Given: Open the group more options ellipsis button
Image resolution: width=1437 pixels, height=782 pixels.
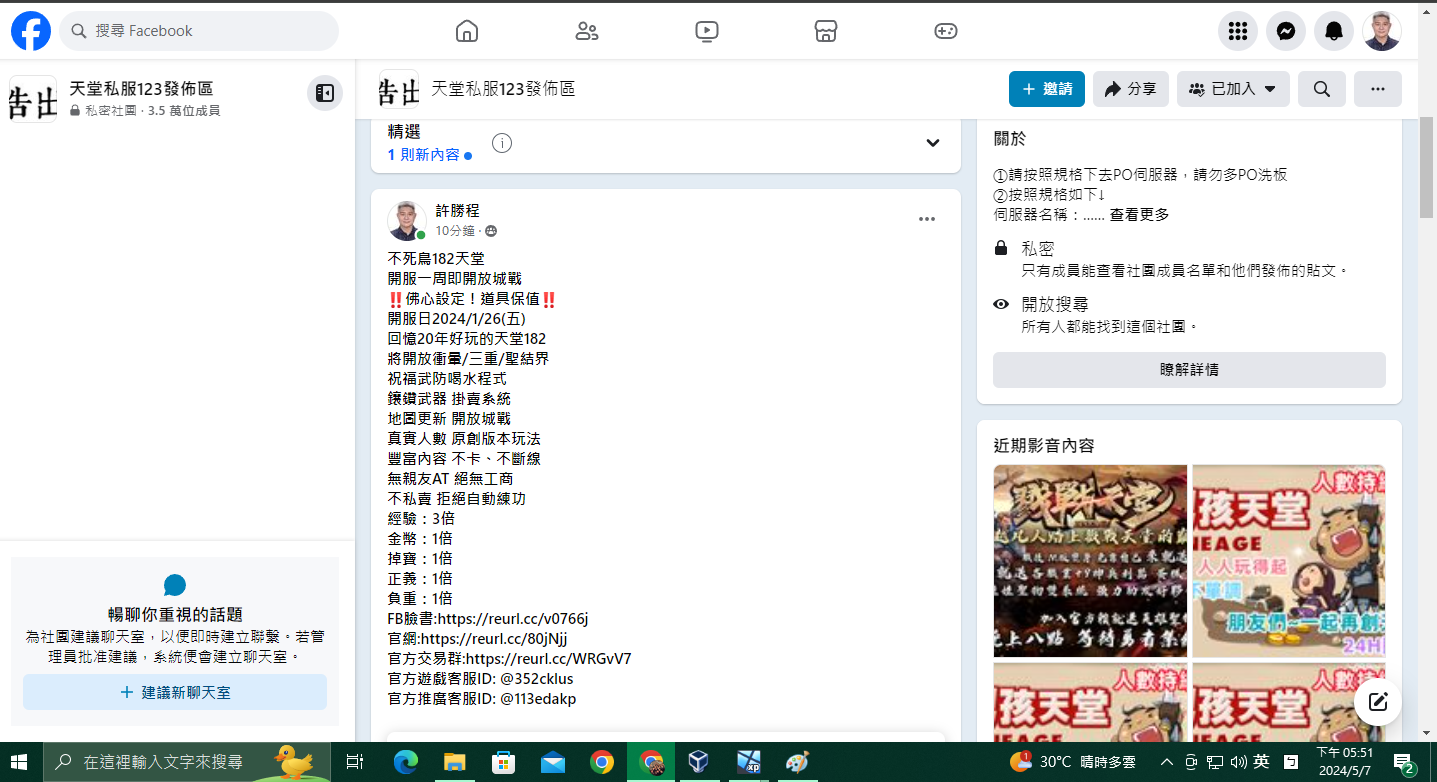Looking at the screenshot, I should tap(1378, 89).
